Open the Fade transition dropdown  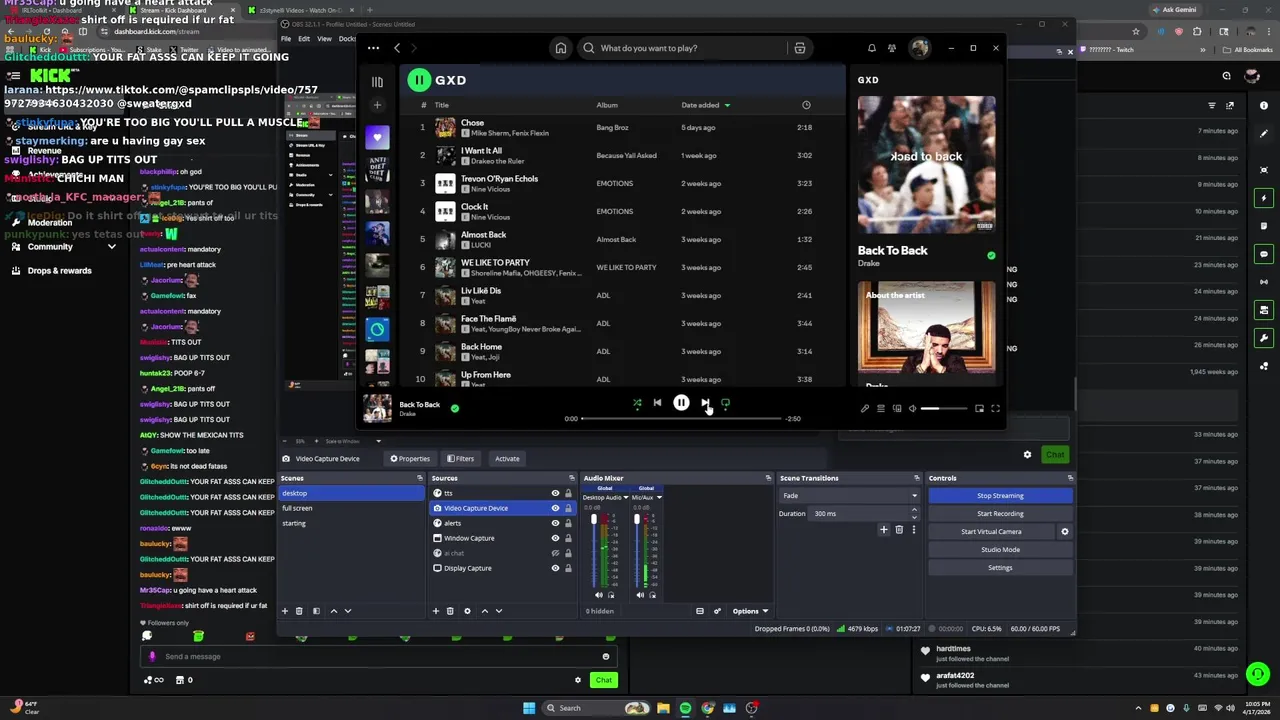pyautogui.click(x=849, y=496)
